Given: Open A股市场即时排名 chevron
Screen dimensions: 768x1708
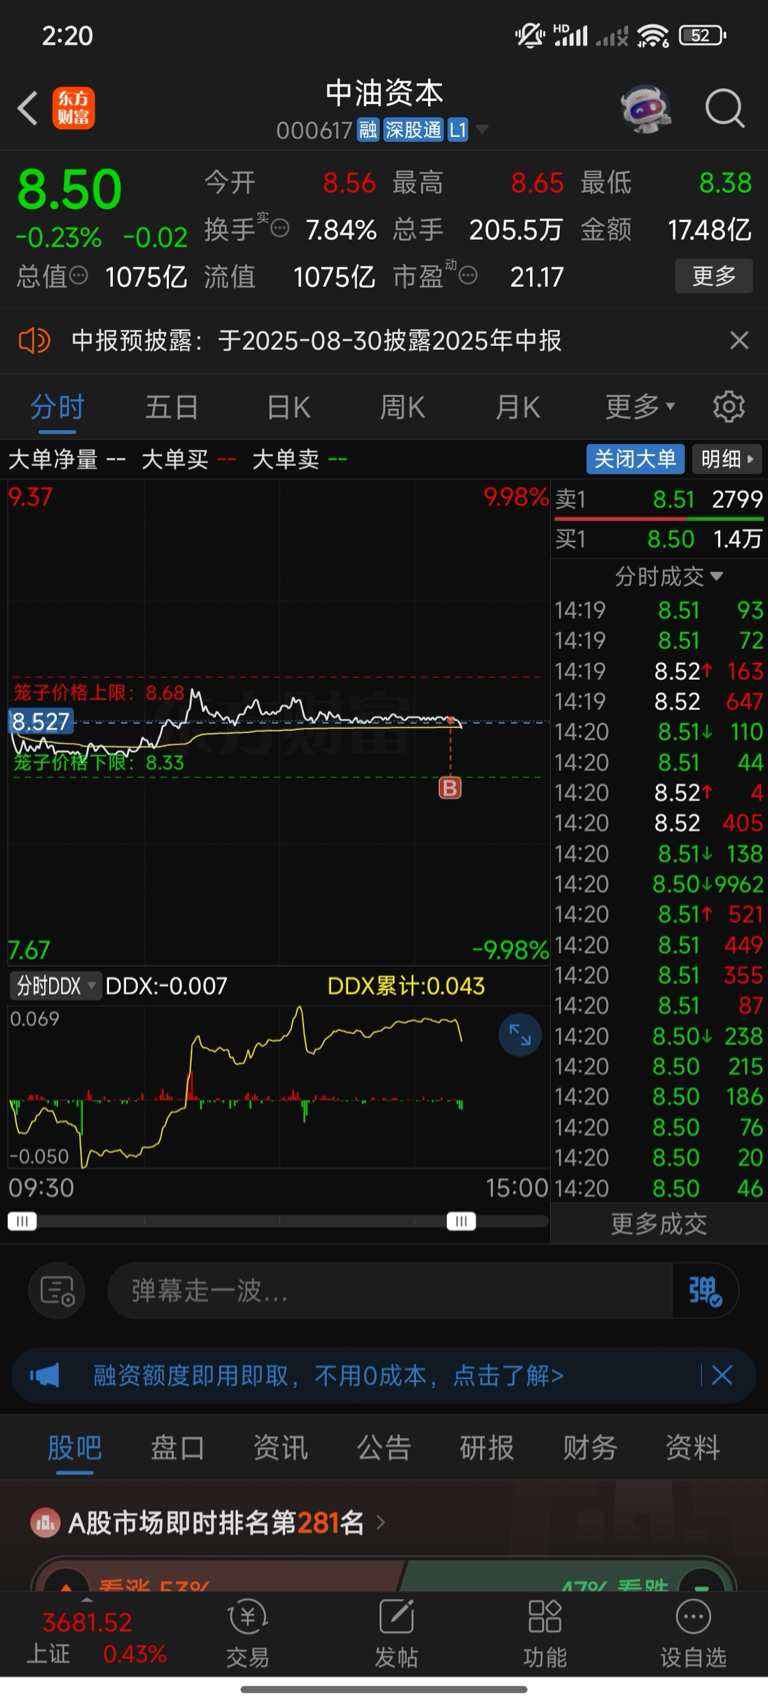Looking at the screenshot, I should (x=381, y=1523).
